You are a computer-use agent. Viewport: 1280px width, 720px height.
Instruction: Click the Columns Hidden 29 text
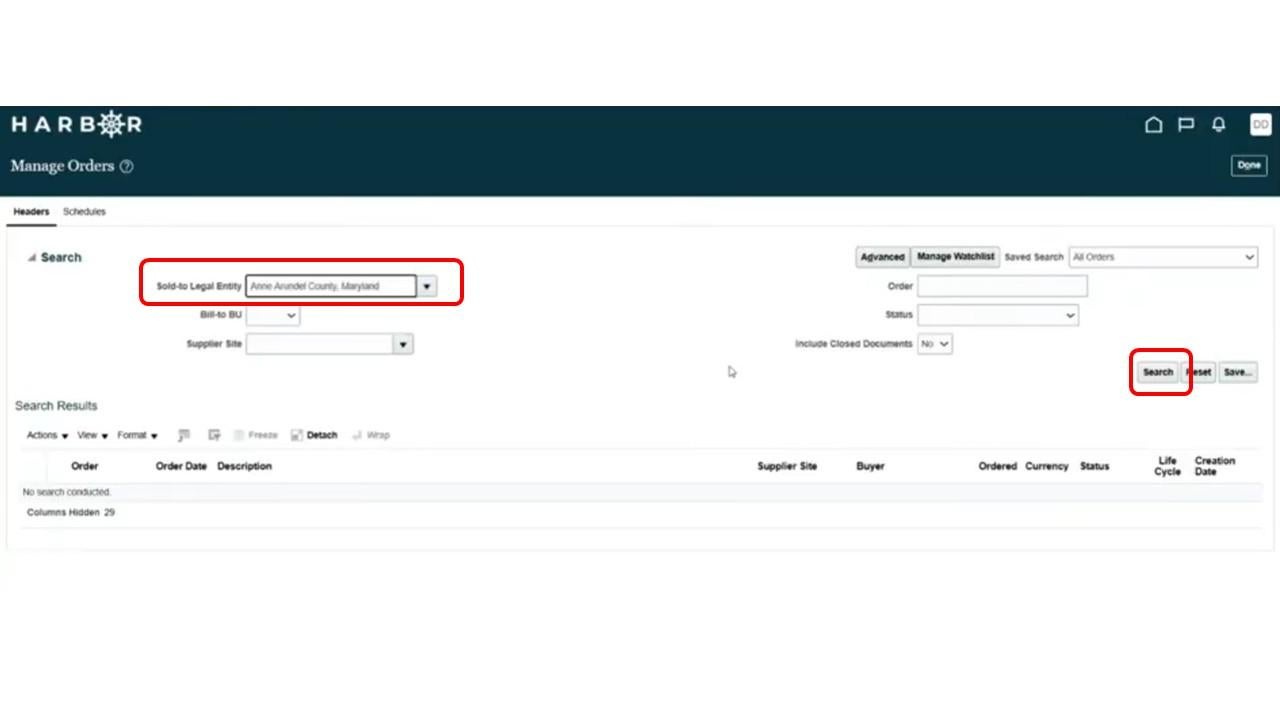click(71, 512)
